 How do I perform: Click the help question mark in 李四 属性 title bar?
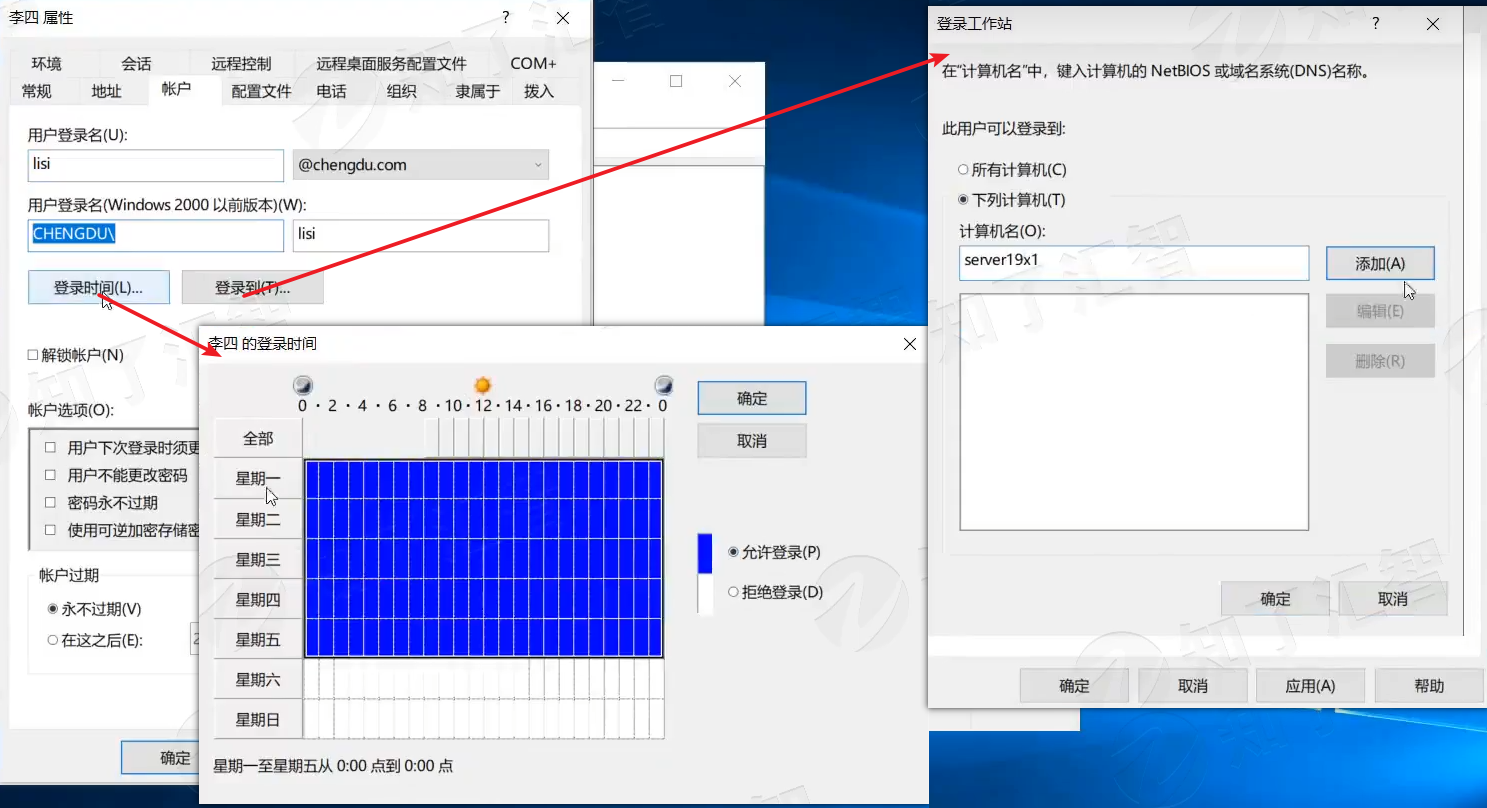click(506, 17)
